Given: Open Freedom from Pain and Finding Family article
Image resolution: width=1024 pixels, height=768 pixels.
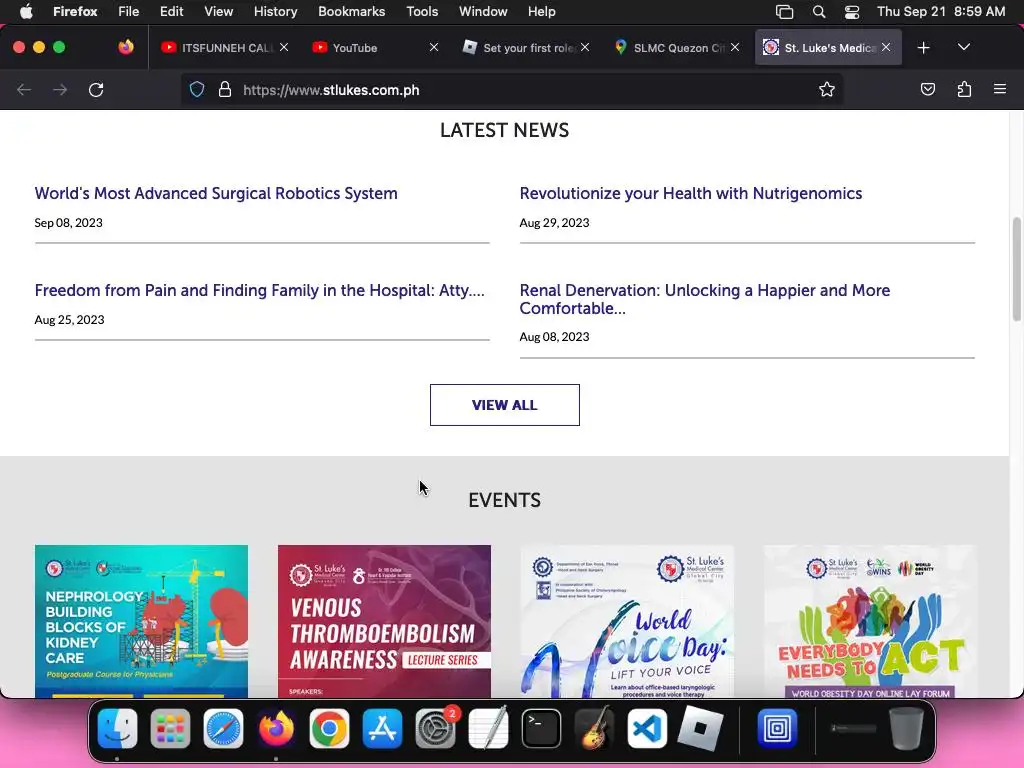Looking at the screenshot, I should (x=259, y=290).
